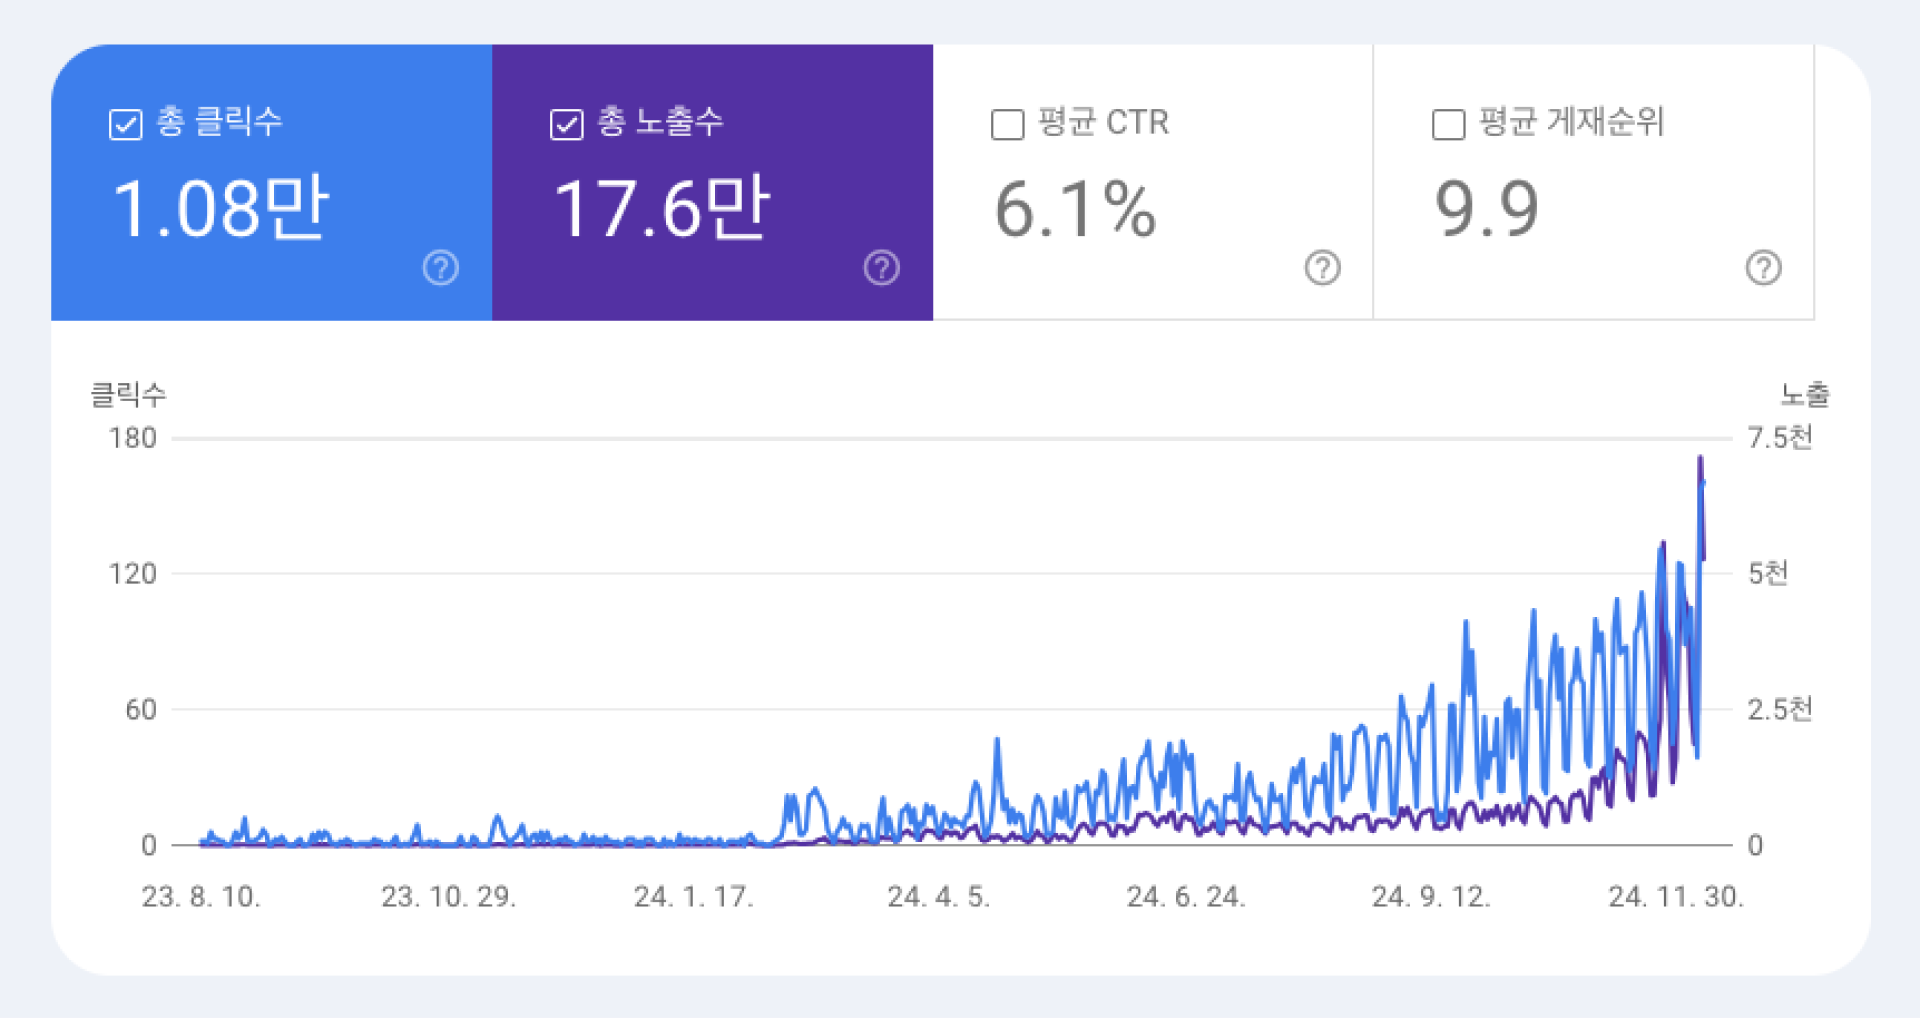This screenshot has width=1920, height=1018.
Task: Enable the 평균 게재순위 checkbox
Action: coord(1448,125)
